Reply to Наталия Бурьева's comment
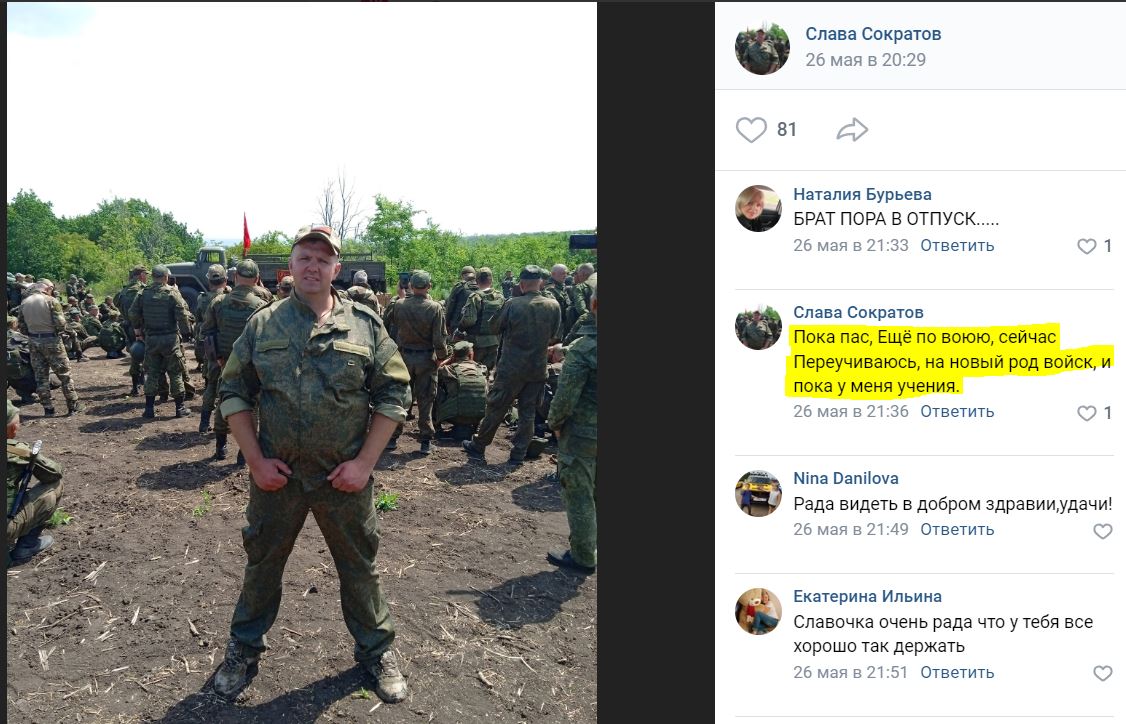This screenshot has height=724, width=1126. [x=957, y=246]
